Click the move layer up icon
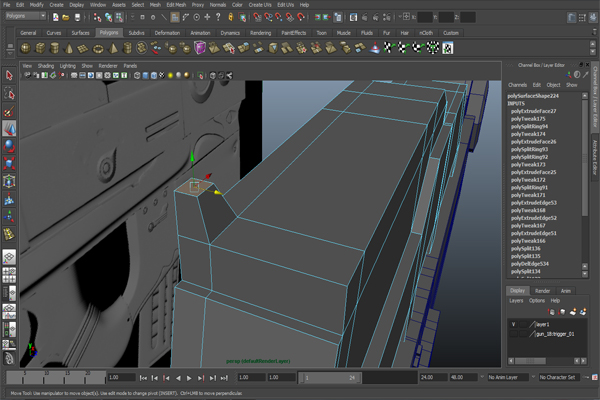Image resolution: width=600 pixels, height=400 pixels. 551,312
